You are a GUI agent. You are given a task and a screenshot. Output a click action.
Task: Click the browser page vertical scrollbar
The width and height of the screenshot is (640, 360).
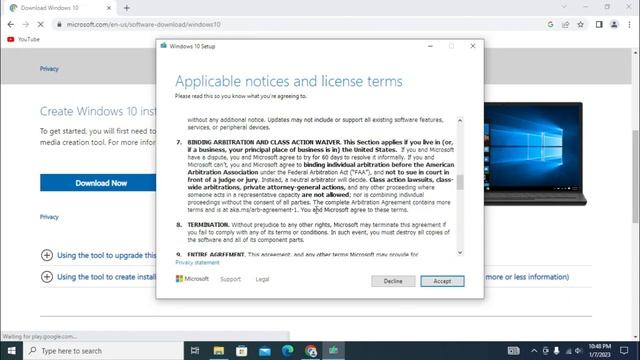(x=635, y=176)
